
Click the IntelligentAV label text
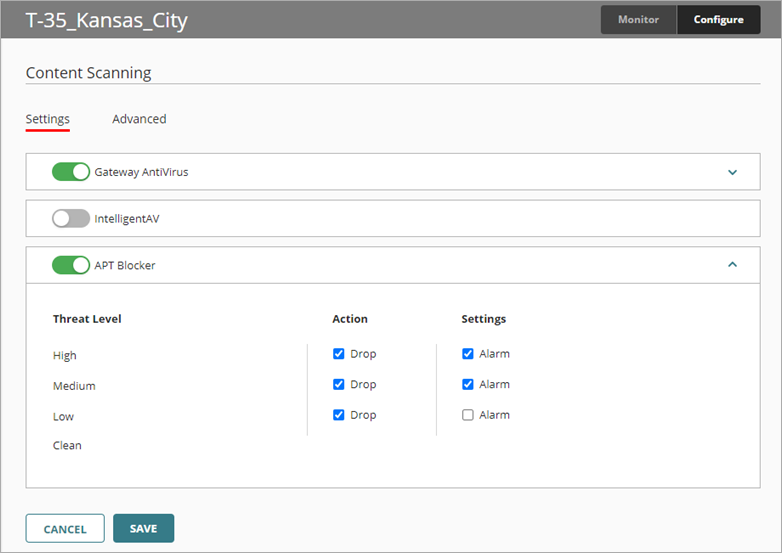click(127, 218)
